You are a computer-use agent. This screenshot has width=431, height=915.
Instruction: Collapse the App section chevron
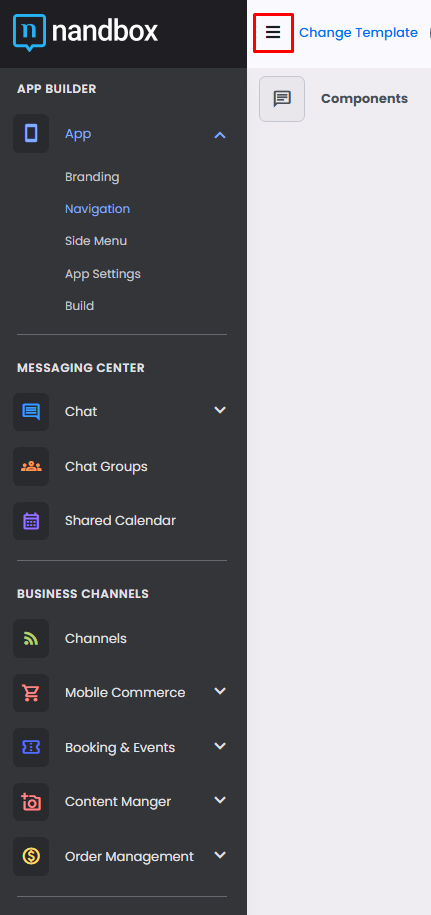pyautogui.click(x=220, y=135)
